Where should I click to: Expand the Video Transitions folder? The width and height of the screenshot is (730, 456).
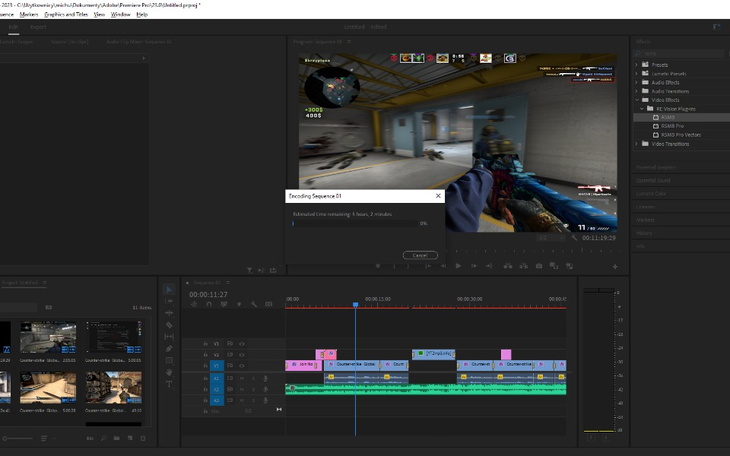[x=637, y=144]
